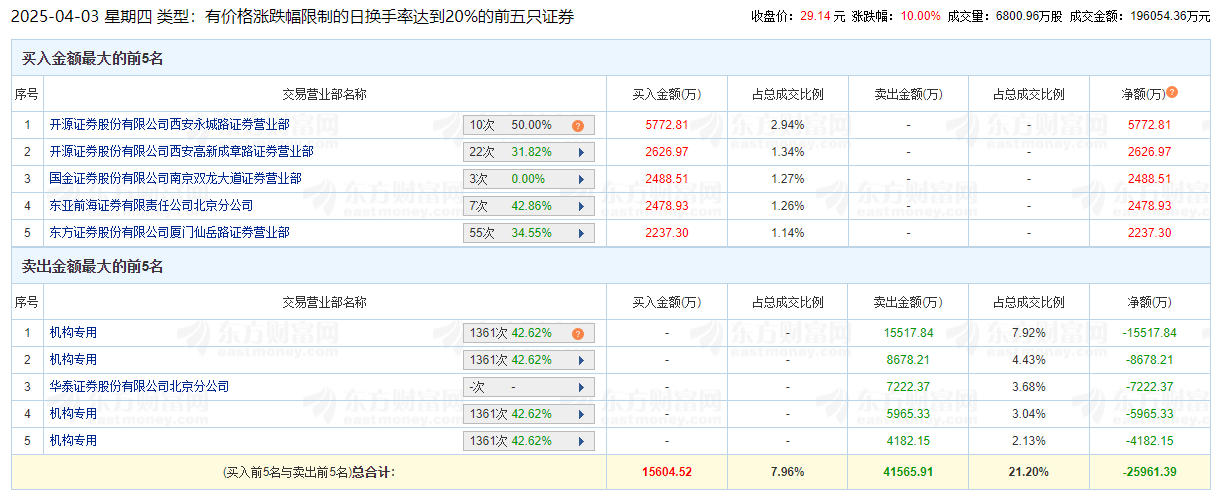Viewport: 1220px width, 499px height.
Task: Click 10次 50.00% statistics box
Action: pyautogui.click(x=529, y=126)
